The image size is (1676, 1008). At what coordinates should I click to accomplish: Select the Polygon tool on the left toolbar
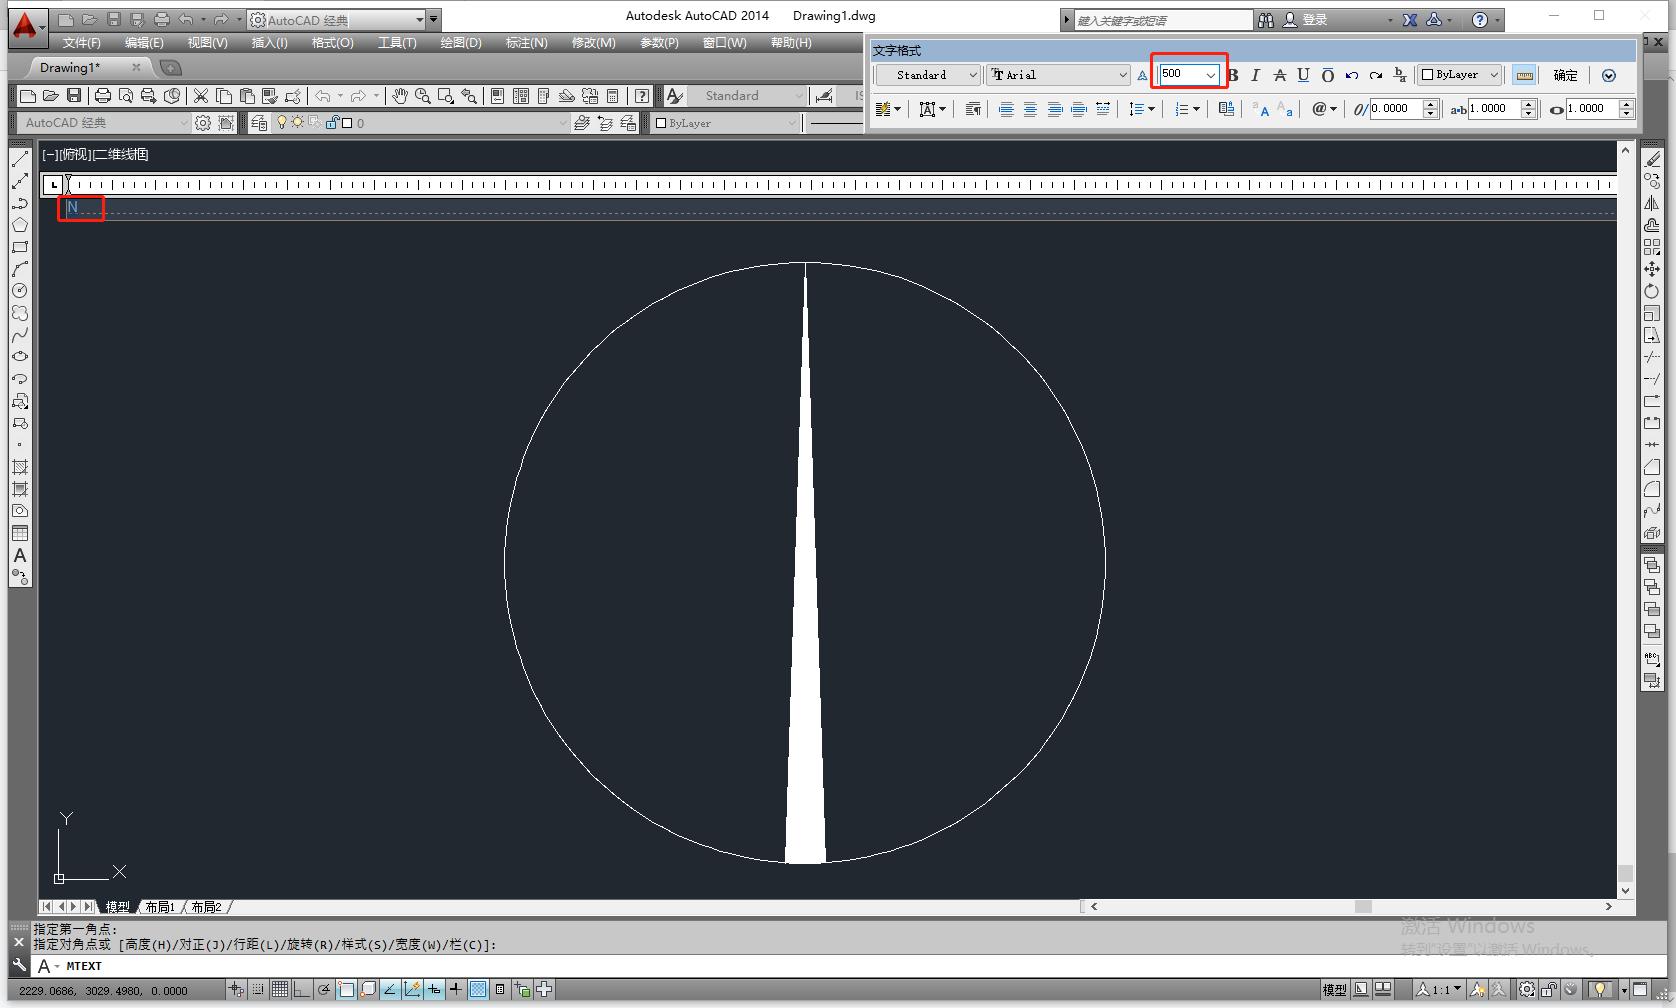tap(20, 224)
